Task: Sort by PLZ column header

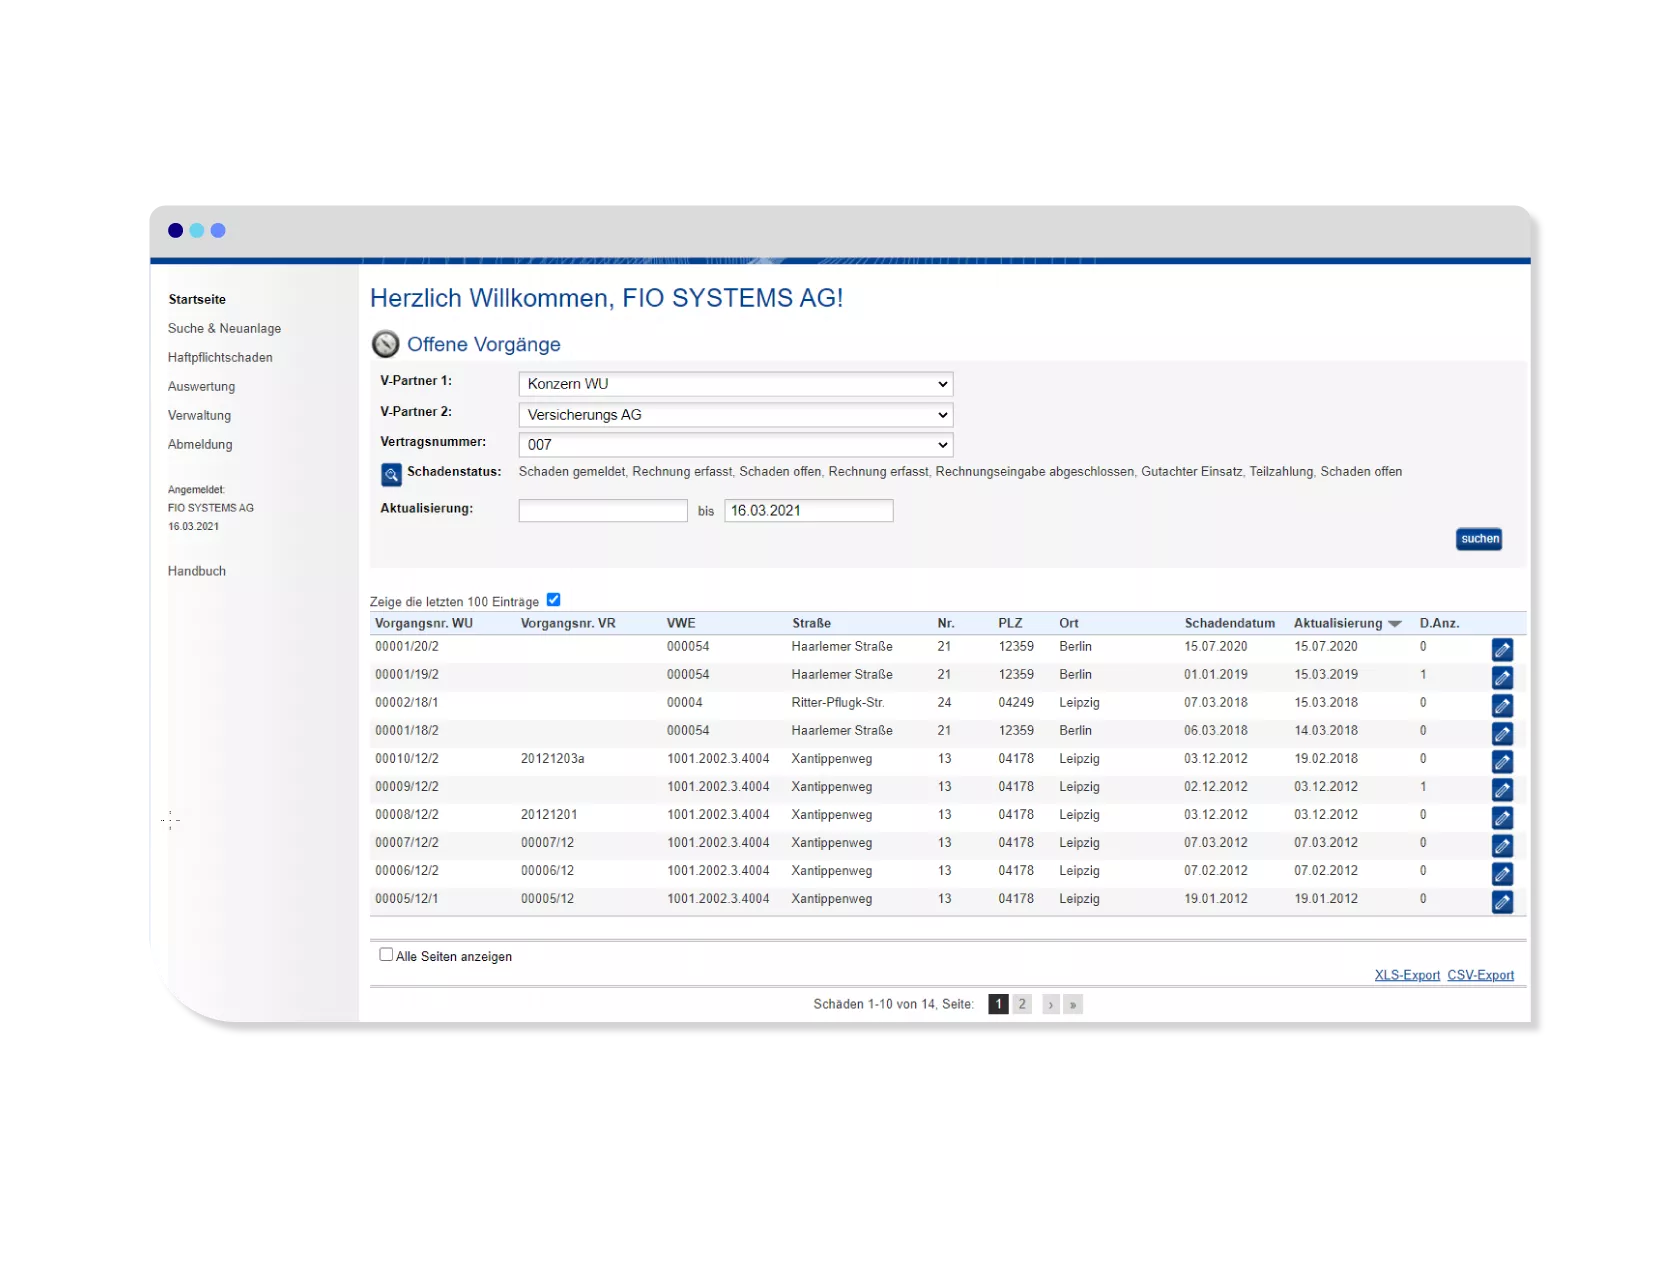Action: pos(1010,623)
